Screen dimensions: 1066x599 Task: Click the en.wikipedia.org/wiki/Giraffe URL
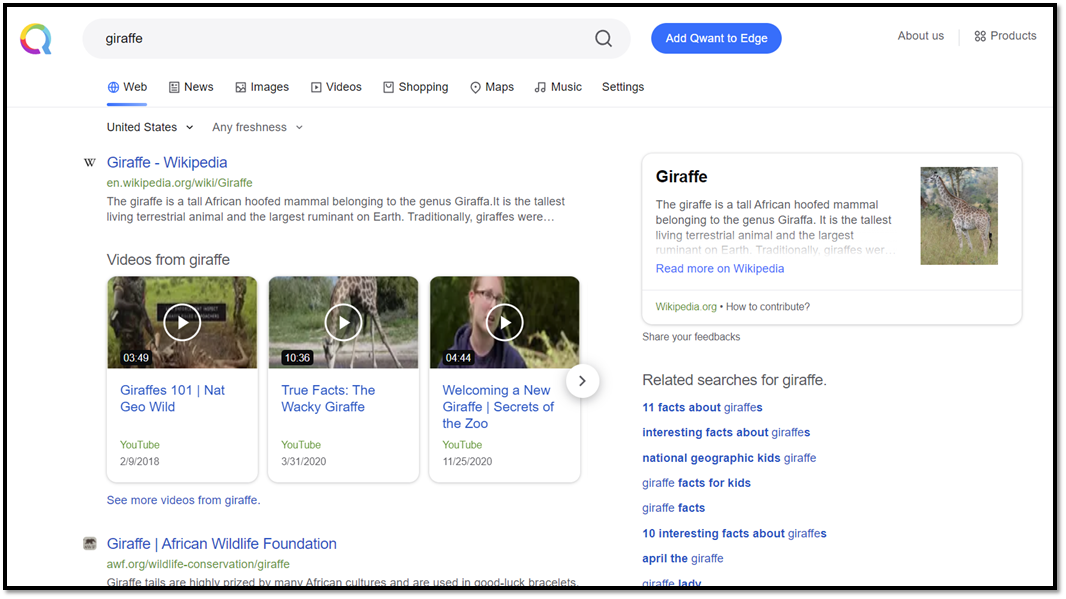tap(179, 183)
